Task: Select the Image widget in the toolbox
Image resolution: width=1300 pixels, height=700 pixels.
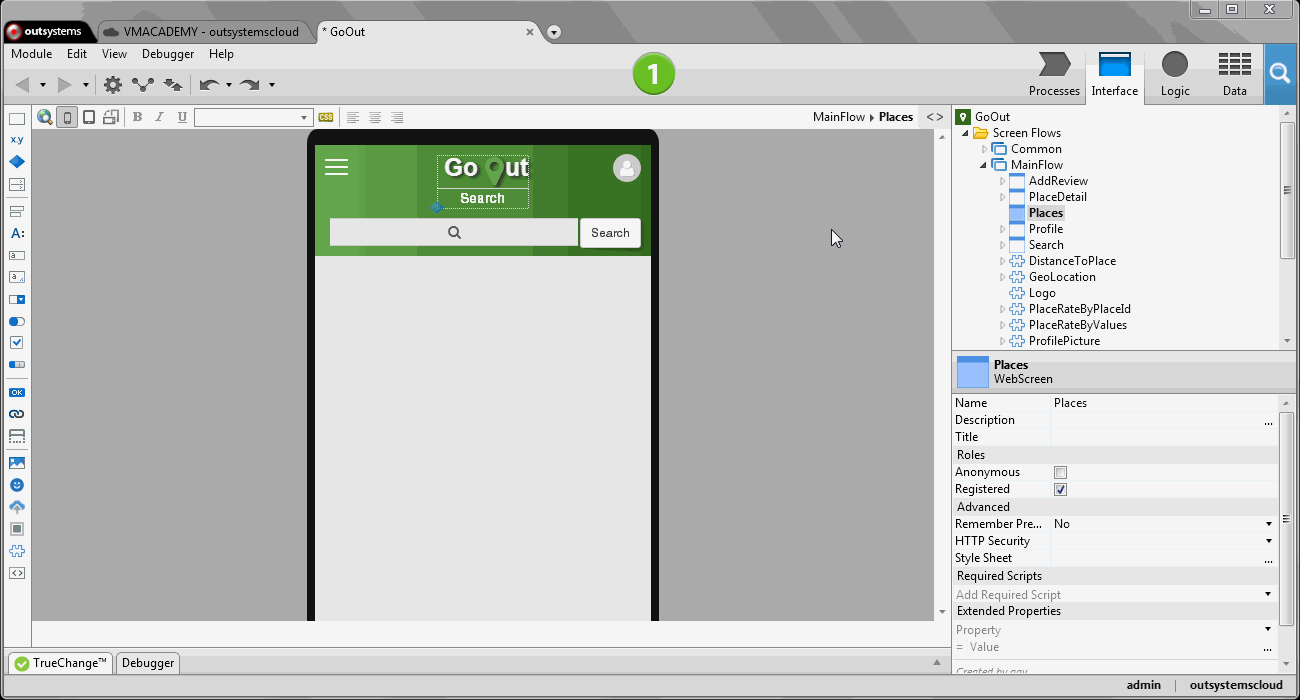Action: [x=17, y=463]
